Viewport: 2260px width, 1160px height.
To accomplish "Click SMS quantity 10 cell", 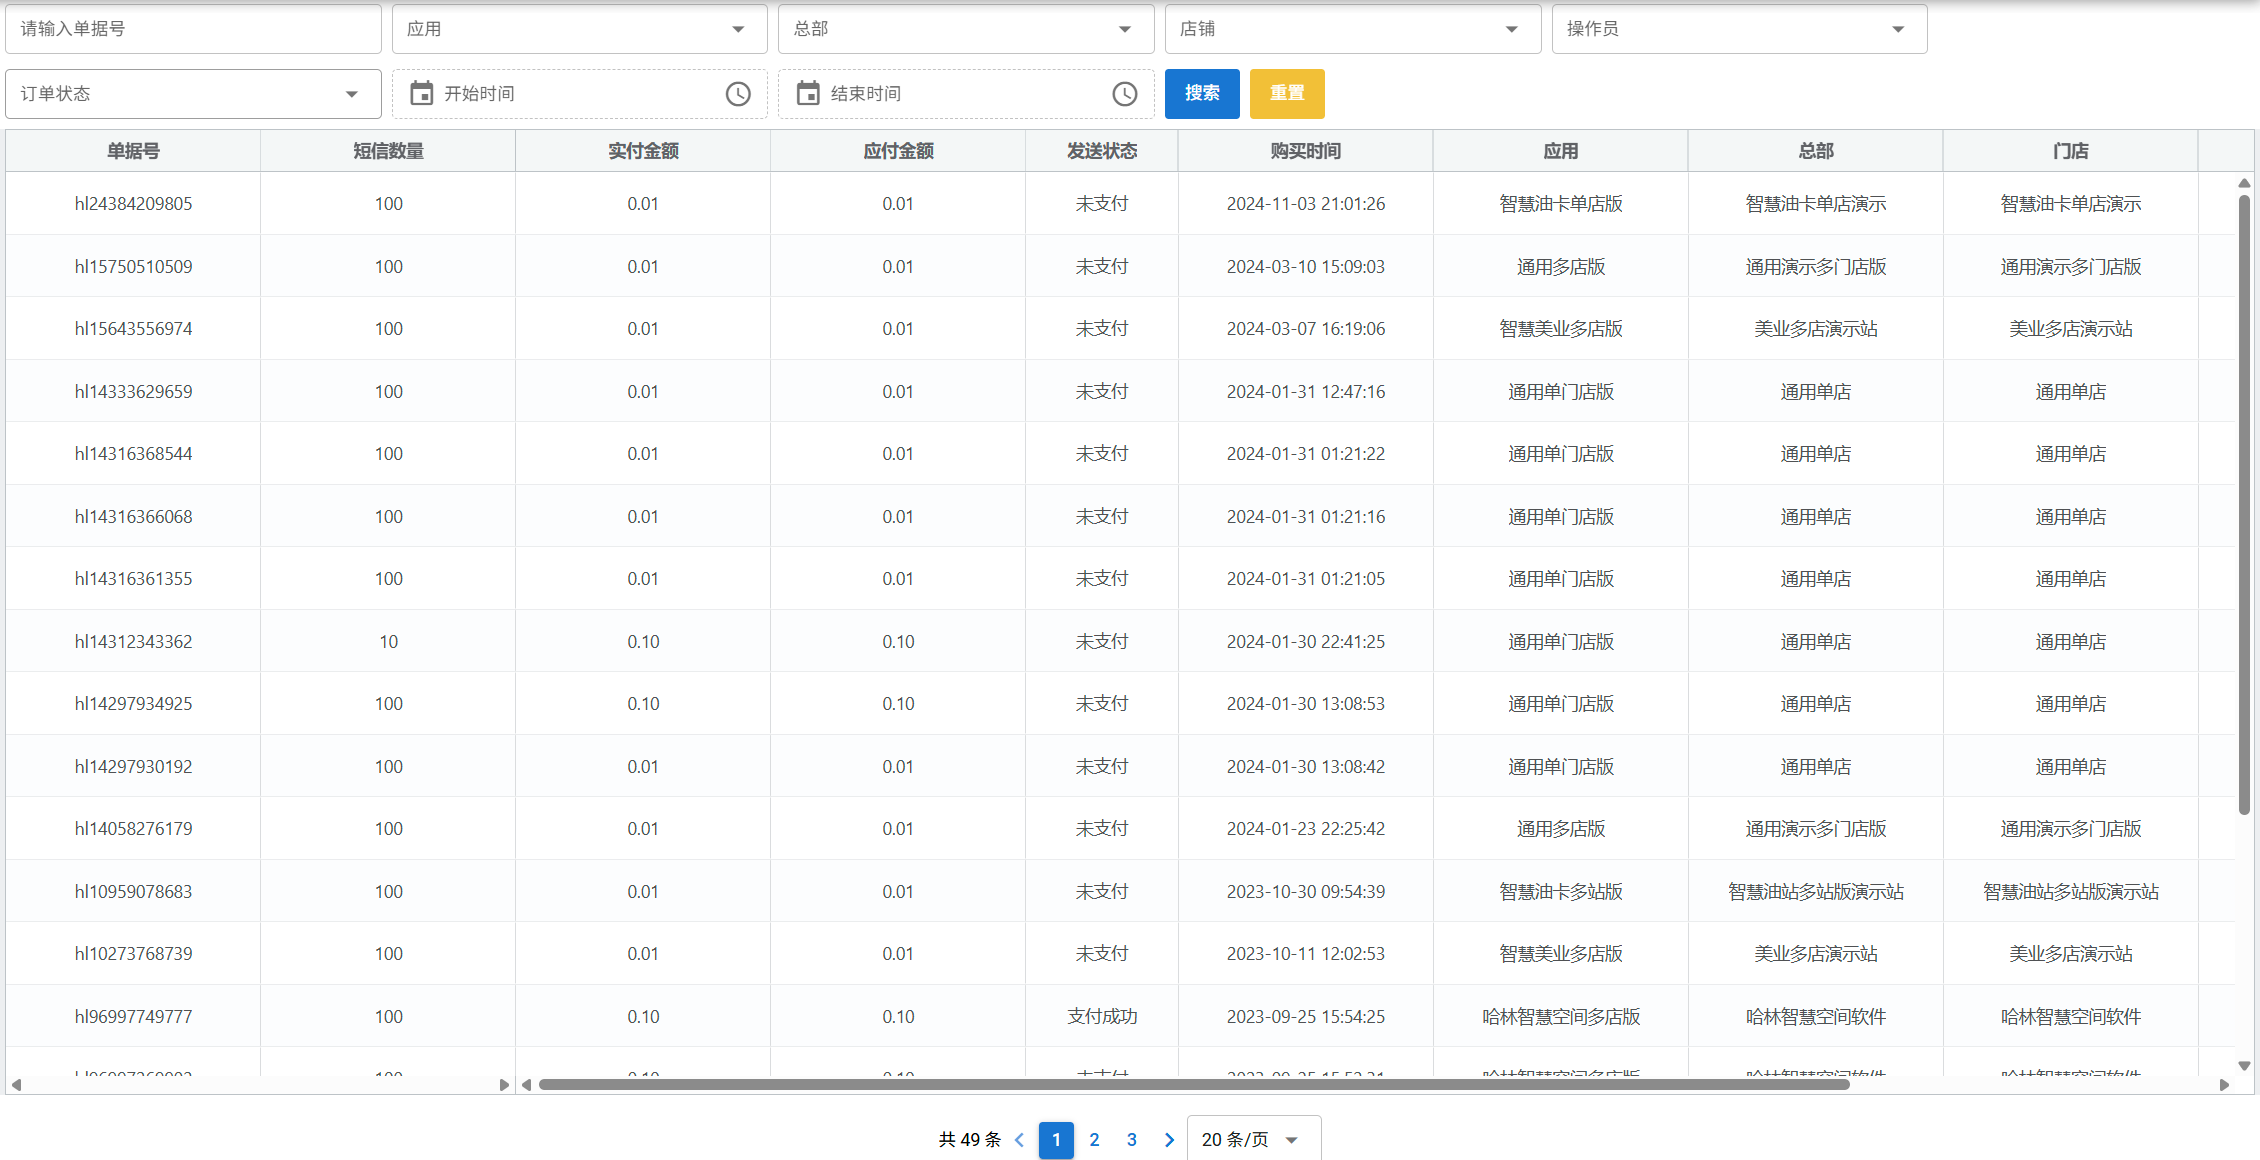I will point(388,642).
